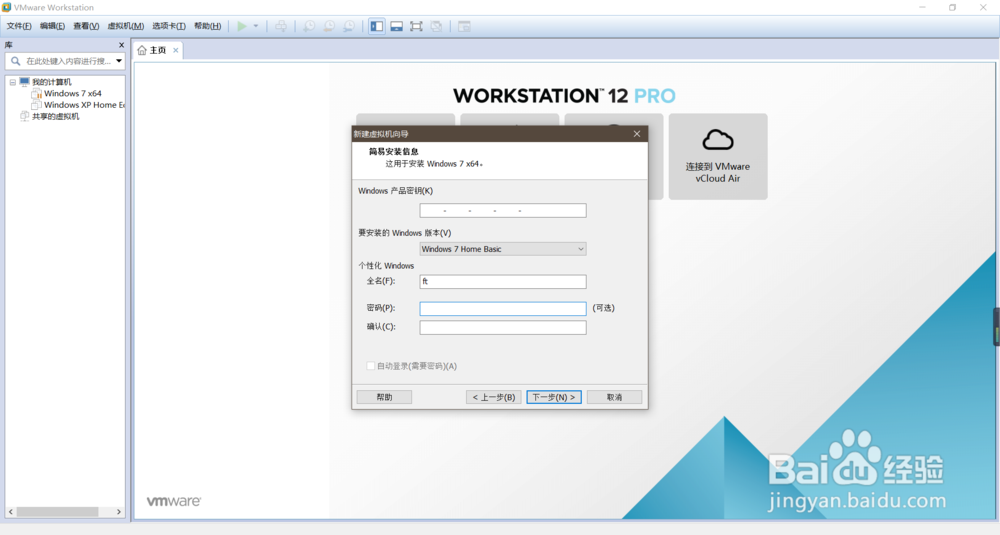The image size is (1000, 535).
Task: Close the 库 library panel
Action: [x=121, y=45]
